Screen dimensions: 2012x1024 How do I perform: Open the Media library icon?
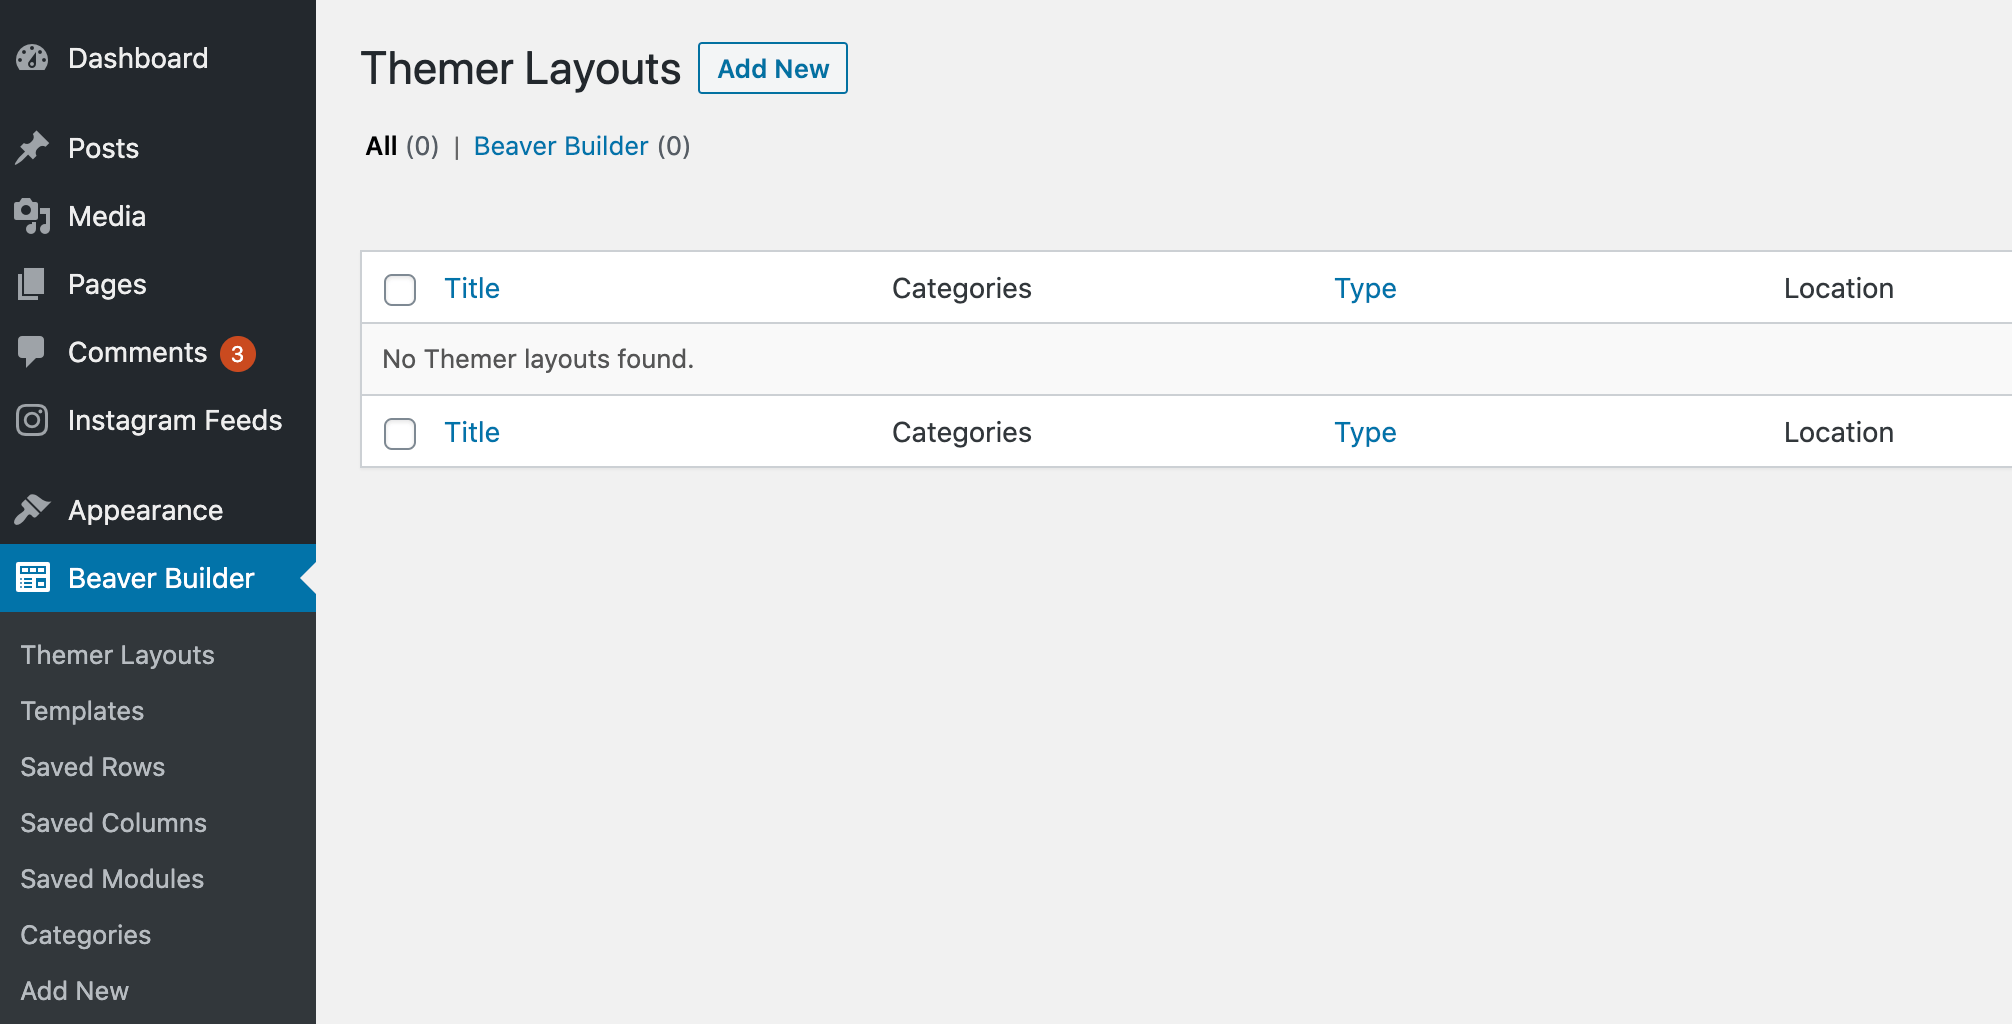pos(31,215)
